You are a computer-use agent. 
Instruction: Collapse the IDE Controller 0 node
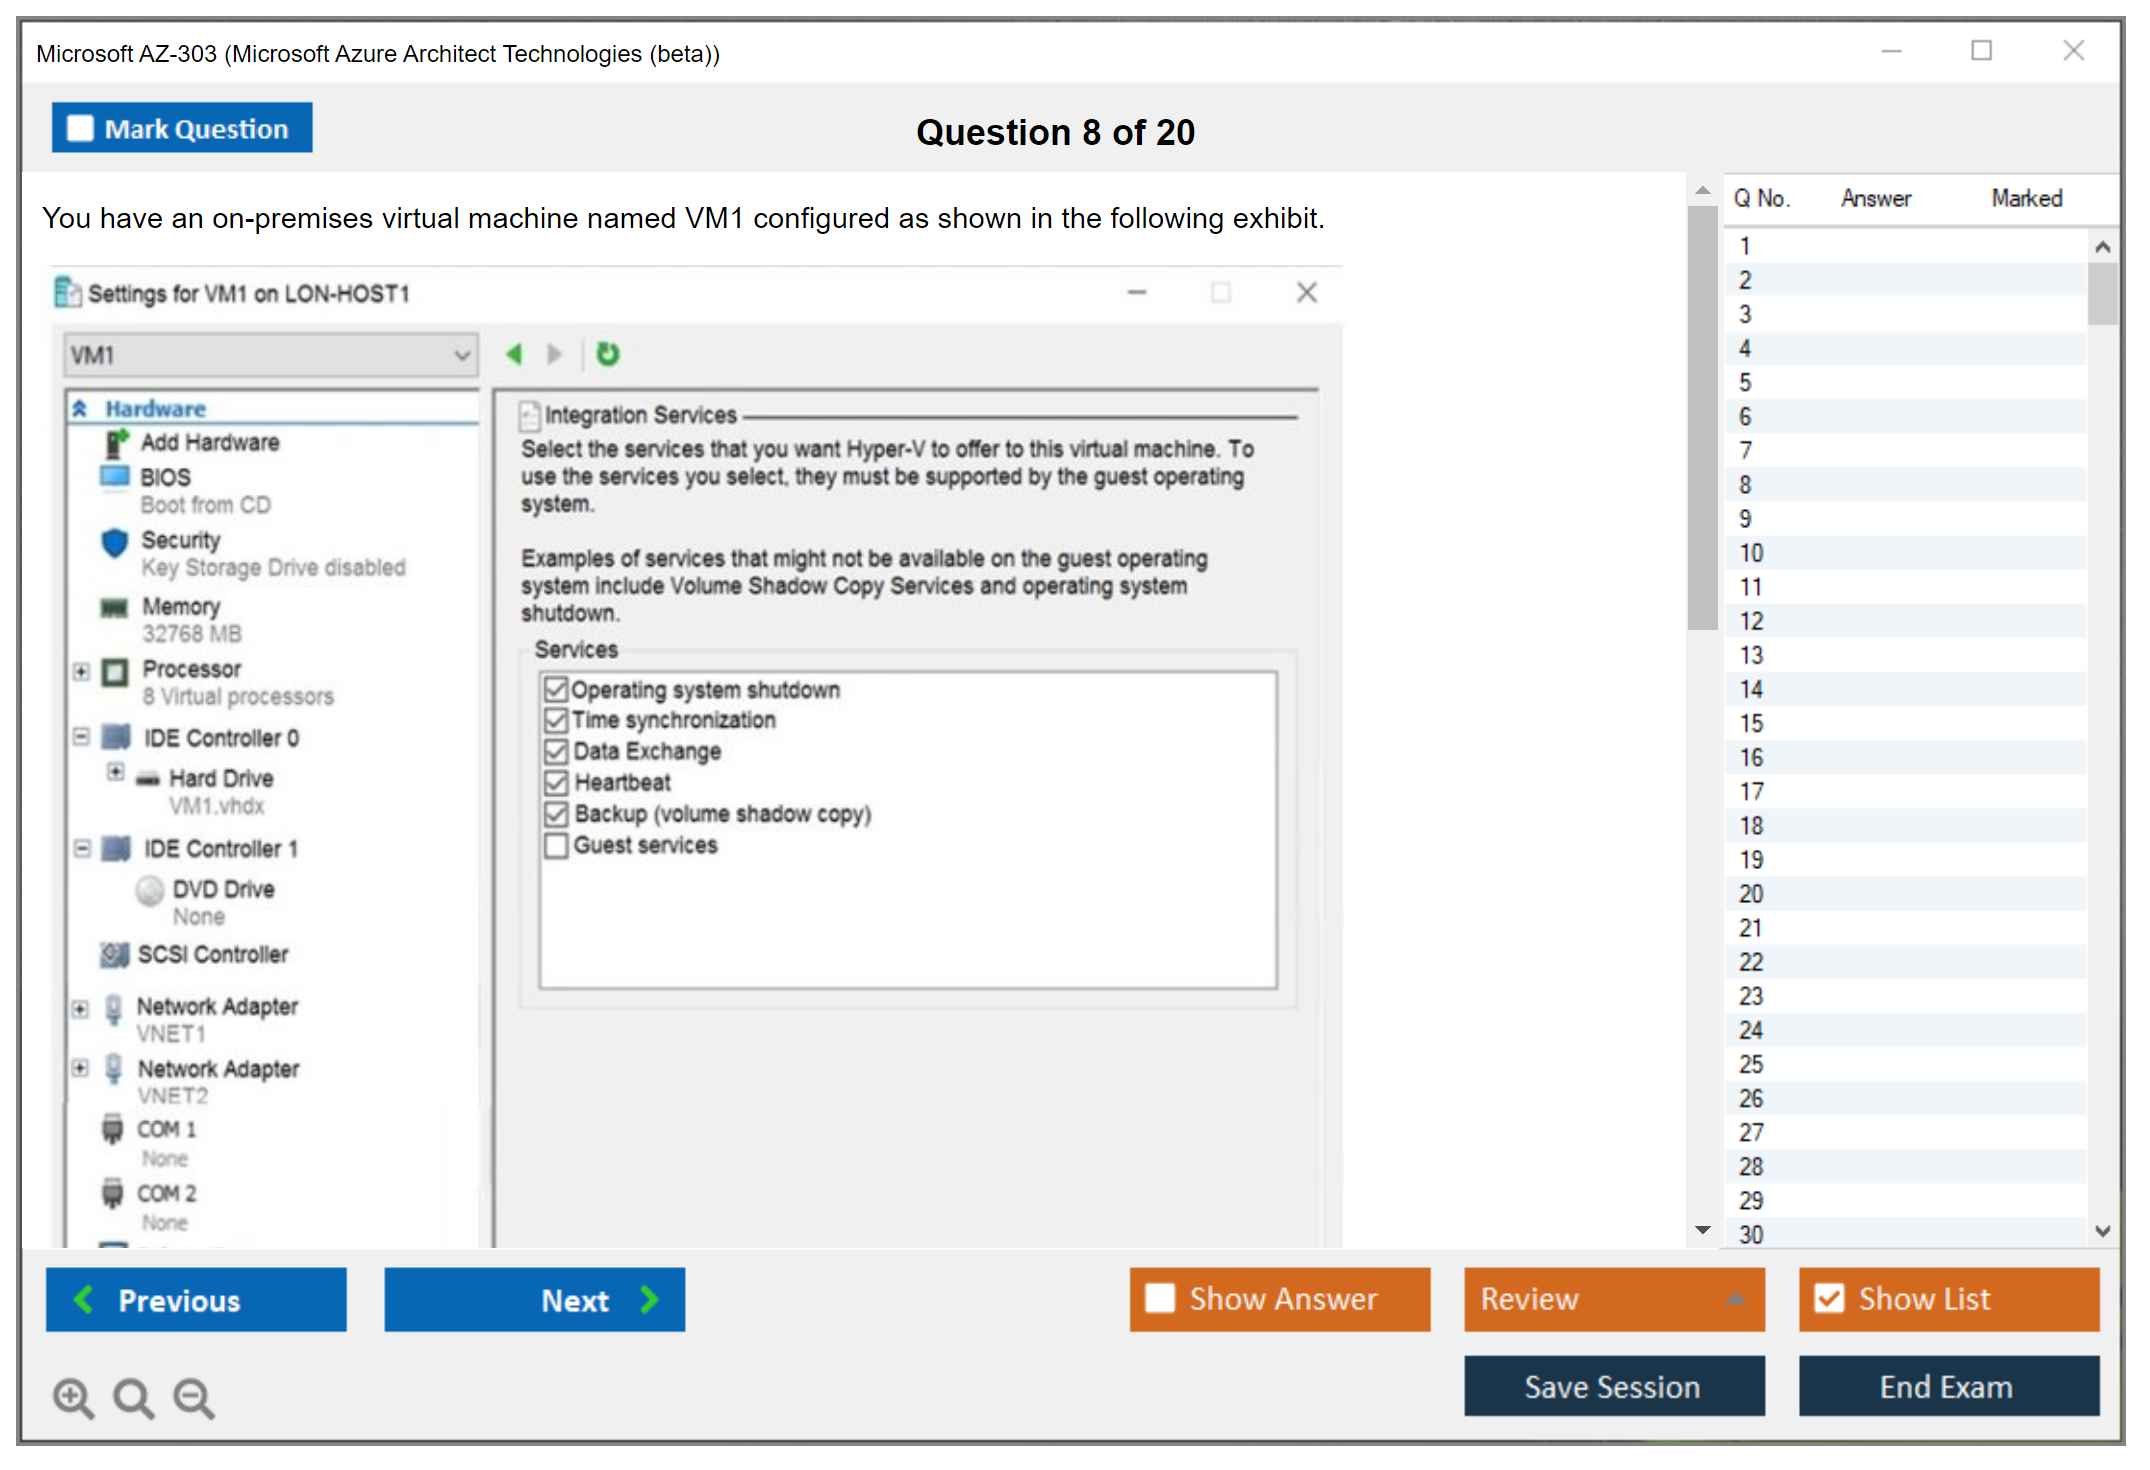tap(82, 738)
